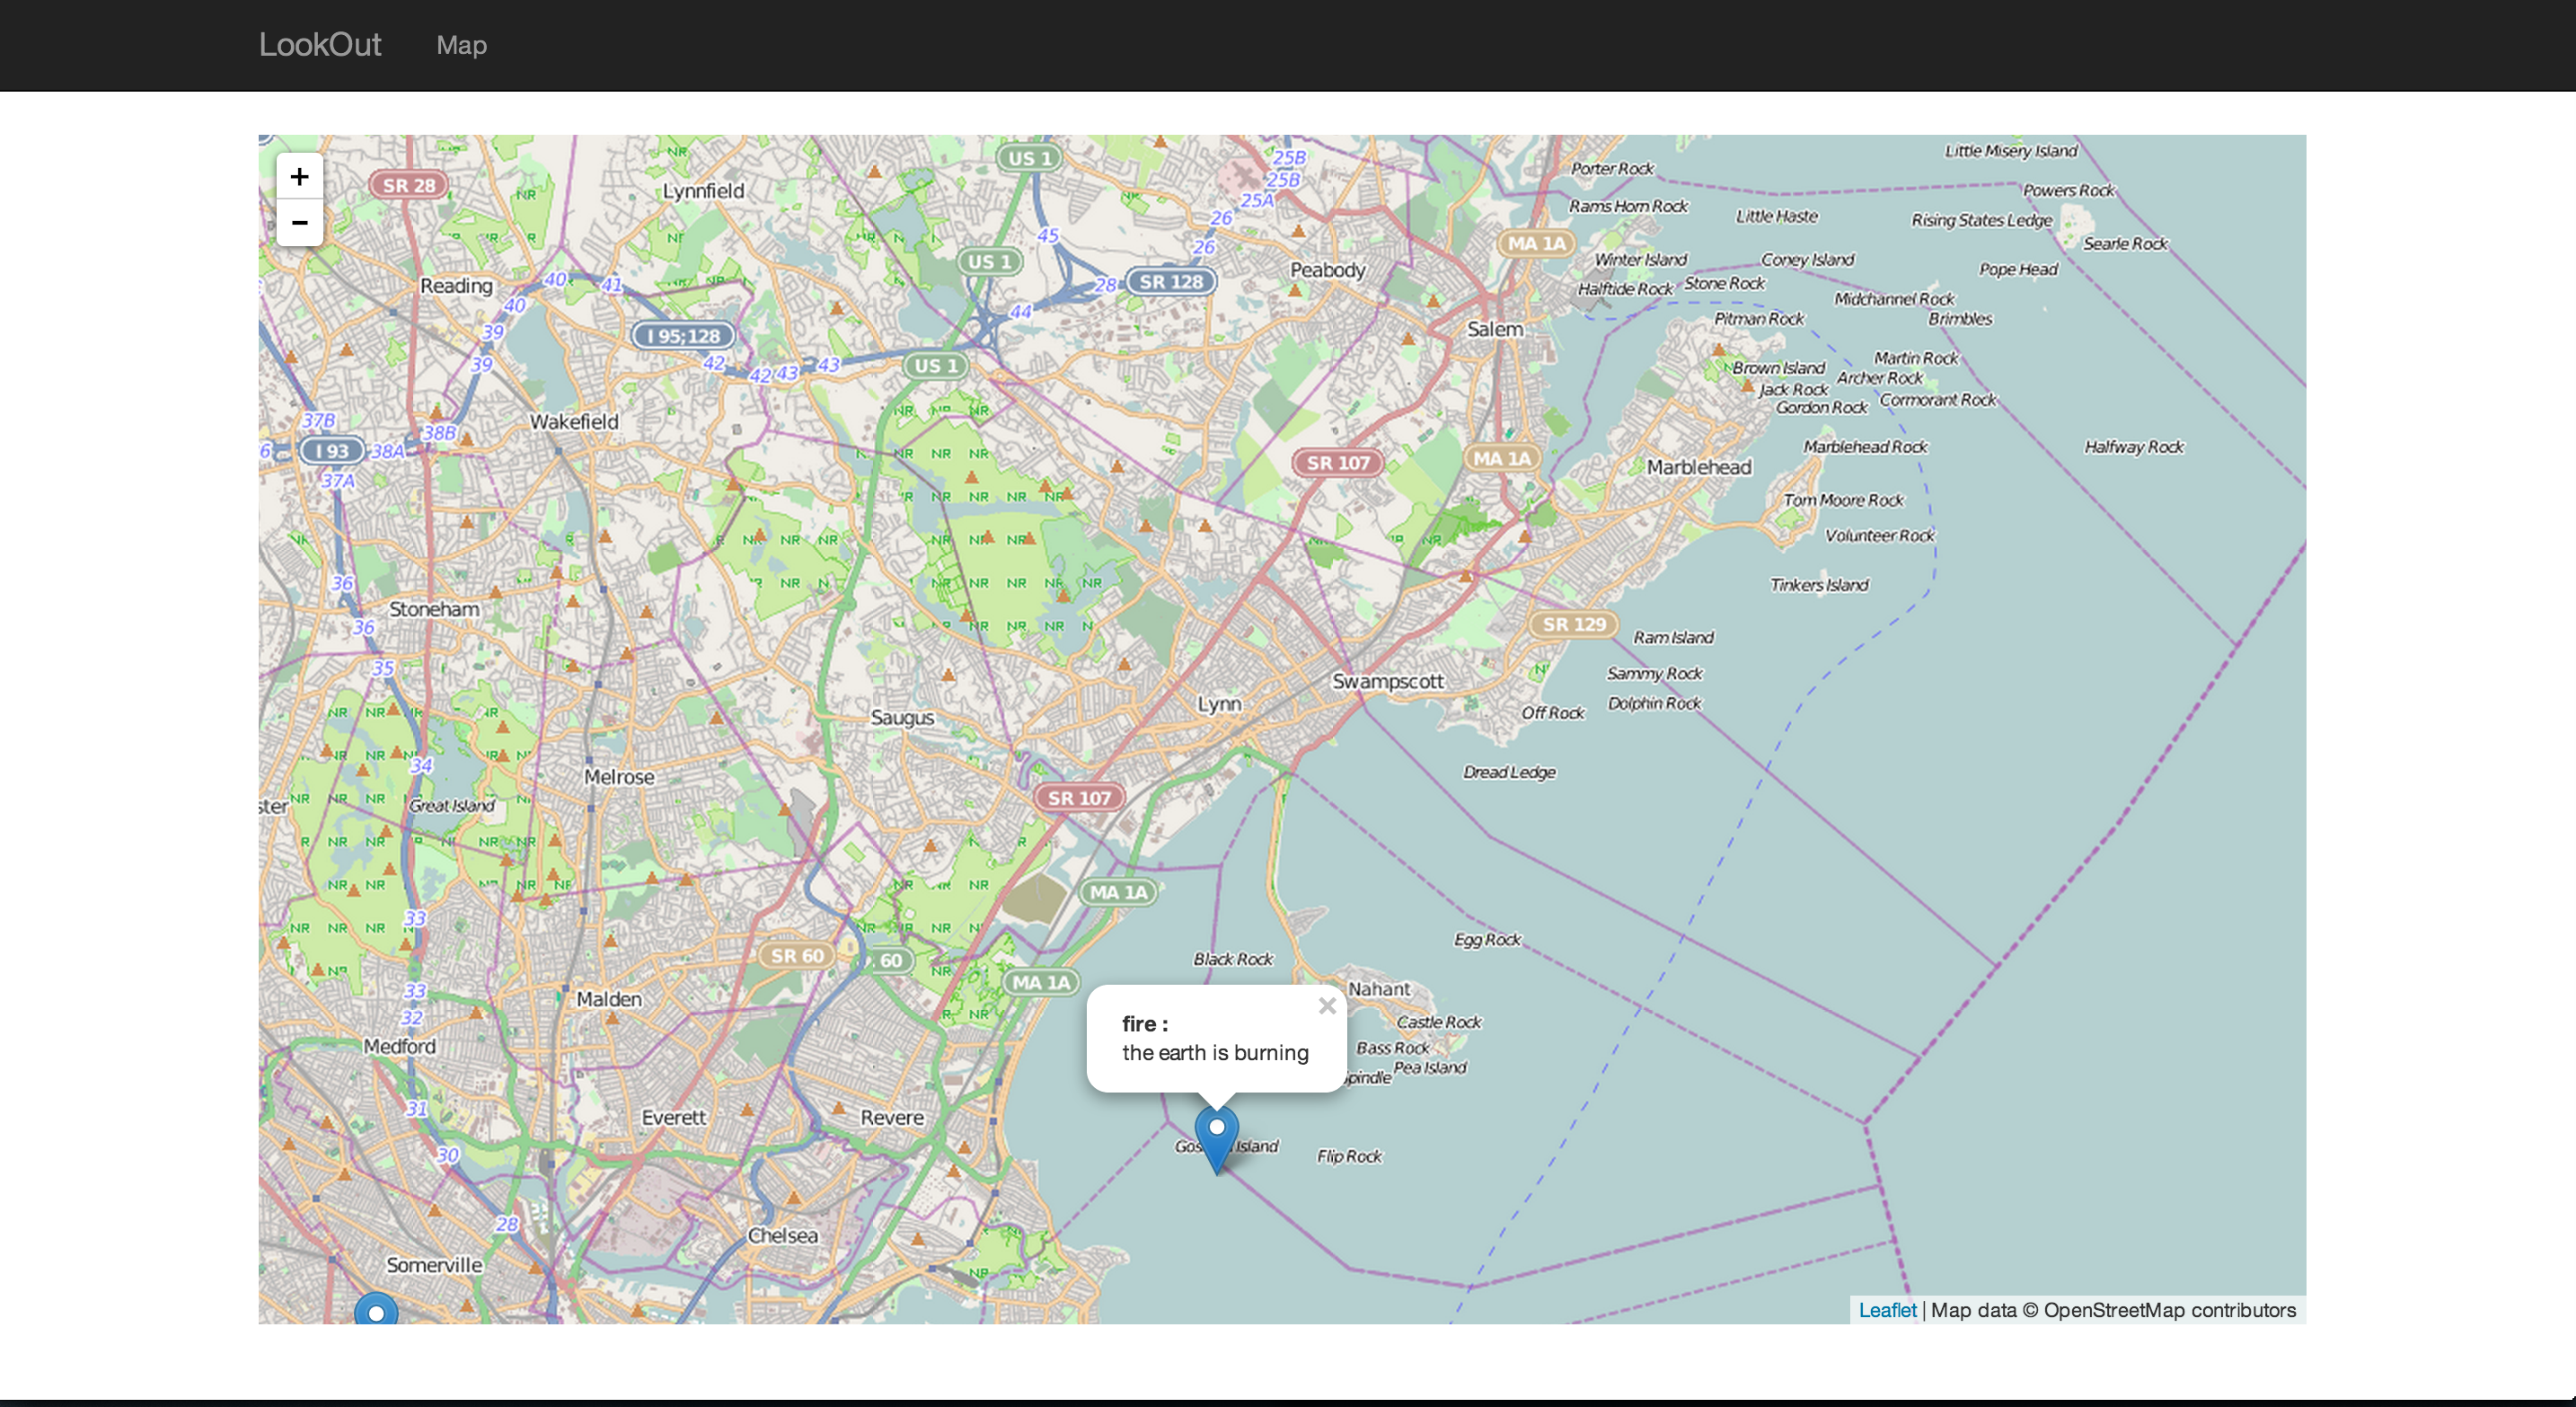2576x1407 pixels.
Task: Click the Halfway Rock label in the ocean
Action: (2133, 447)
